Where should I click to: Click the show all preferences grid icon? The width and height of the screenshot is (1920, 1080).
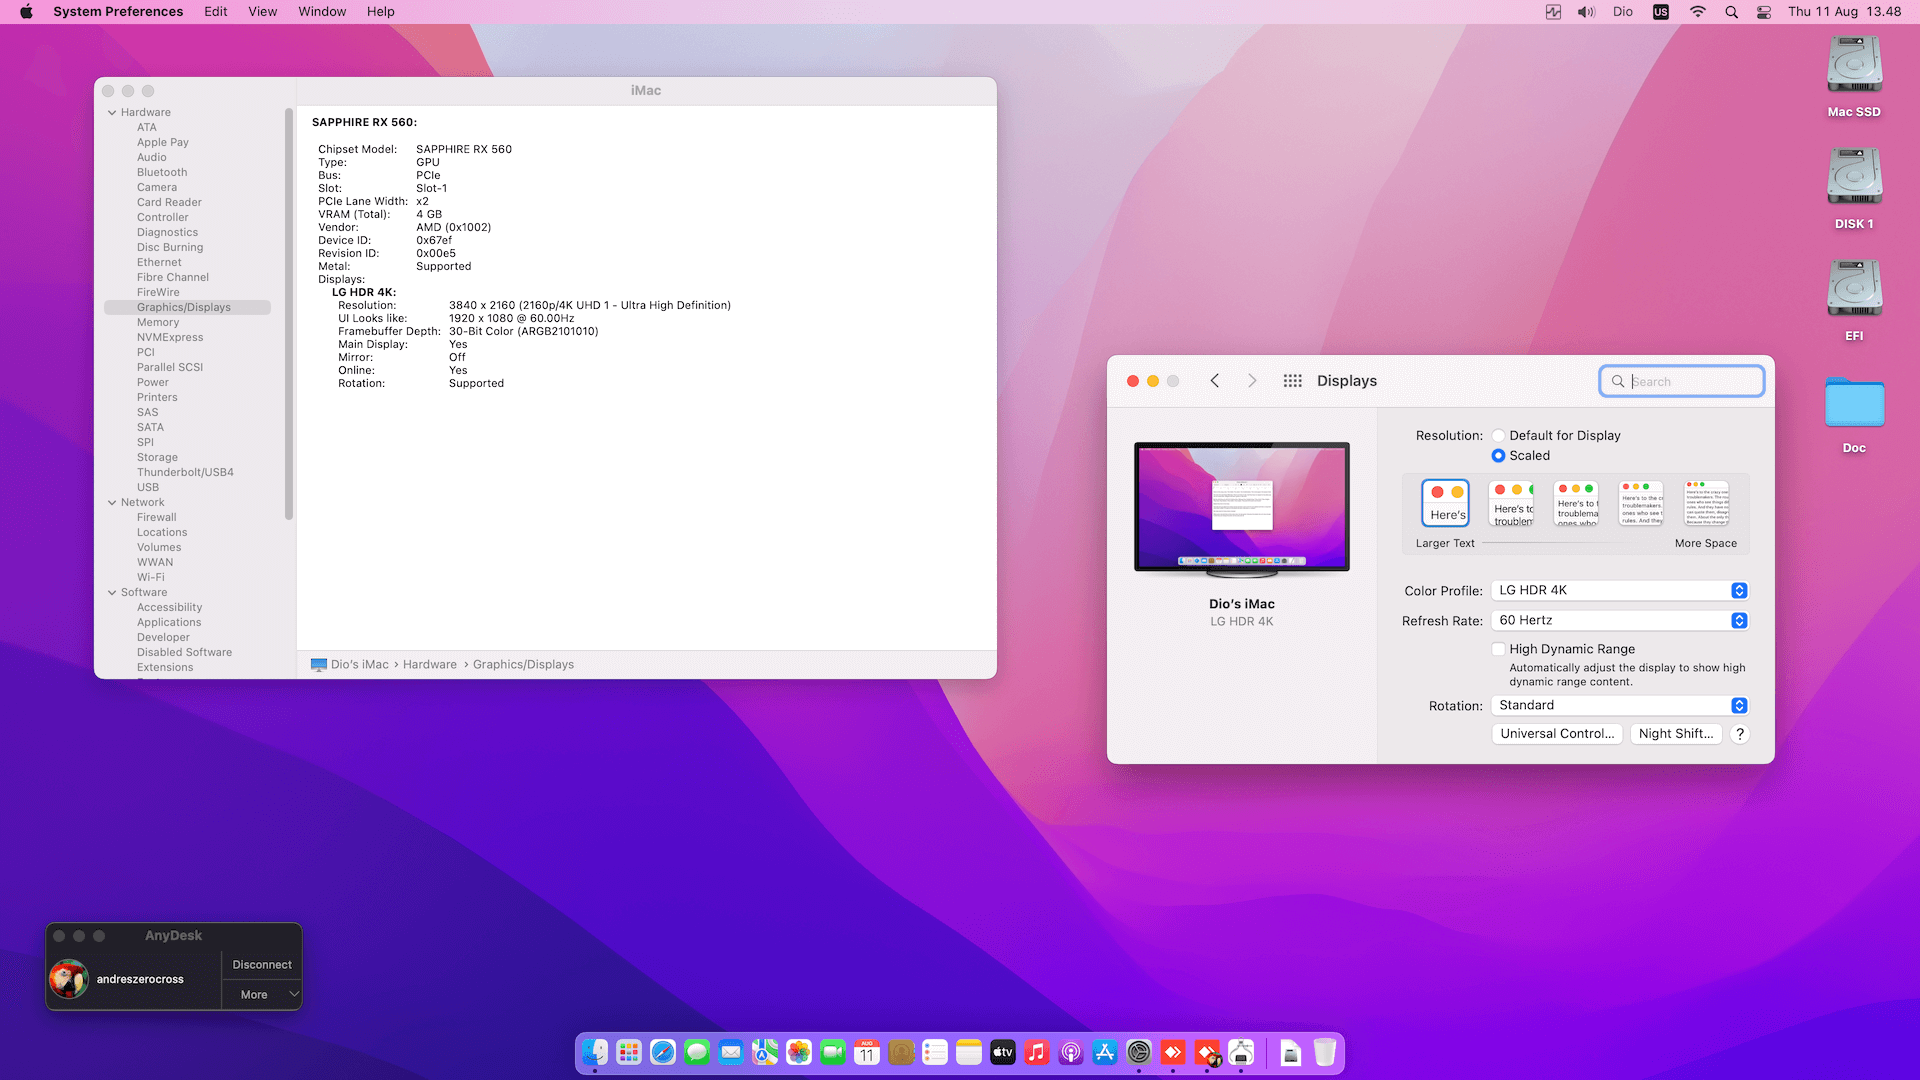(1292, 381)
